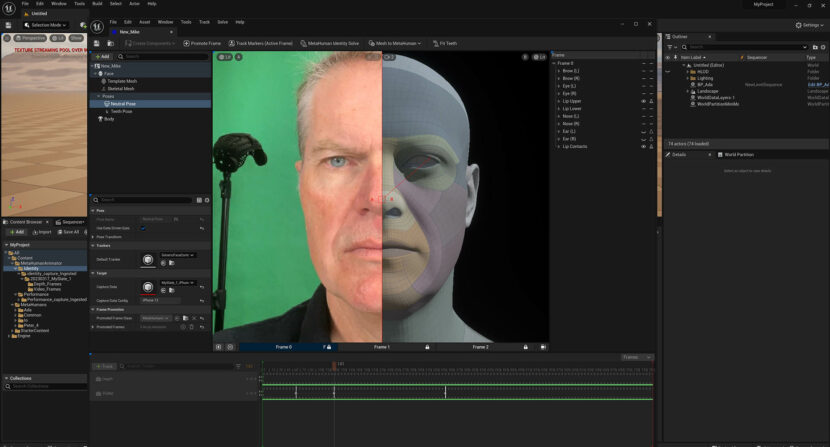Open the Settings button at top right
Screen dimensions: 830x447
coord(809,25)
